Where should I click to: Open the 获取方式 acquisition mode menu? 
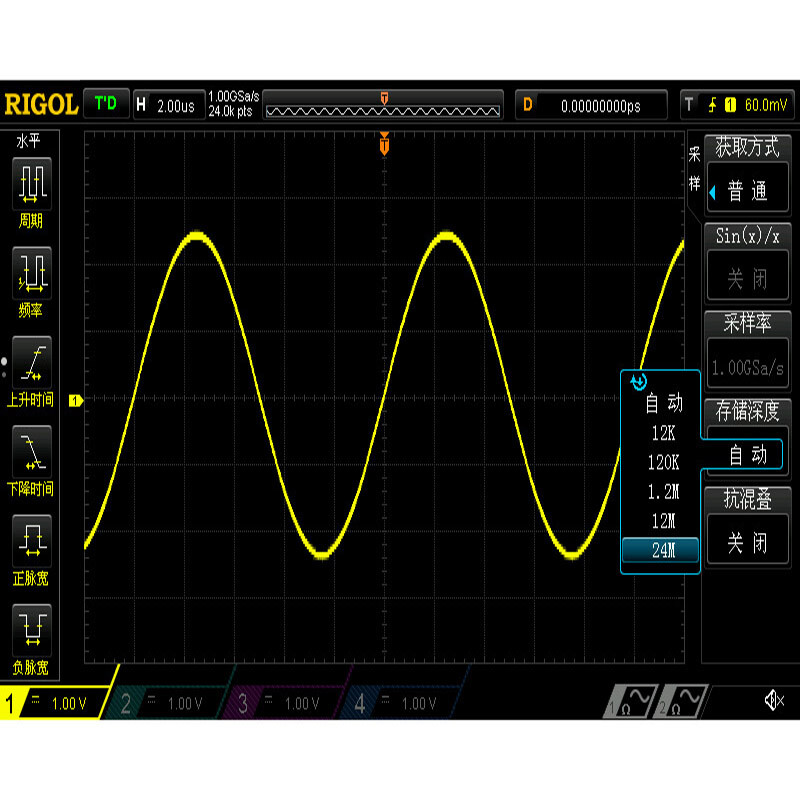coord(748,188)
